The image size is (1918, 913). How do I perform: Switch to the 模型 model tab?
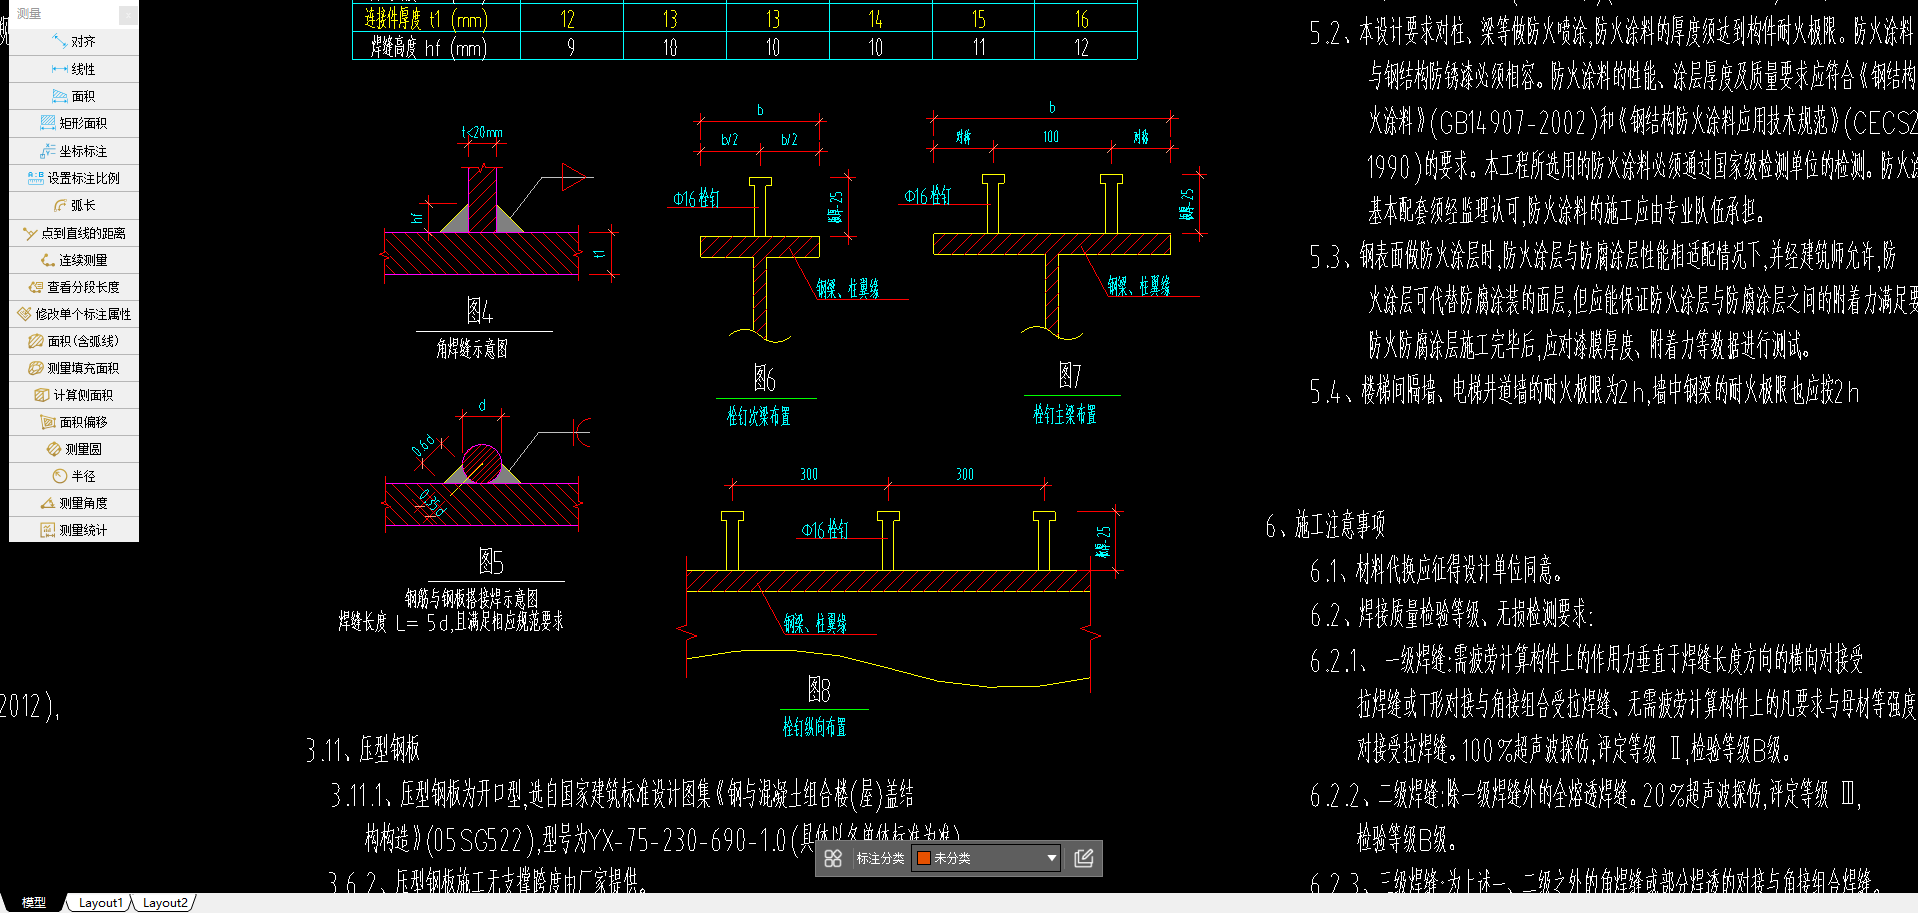coord(34,902)
